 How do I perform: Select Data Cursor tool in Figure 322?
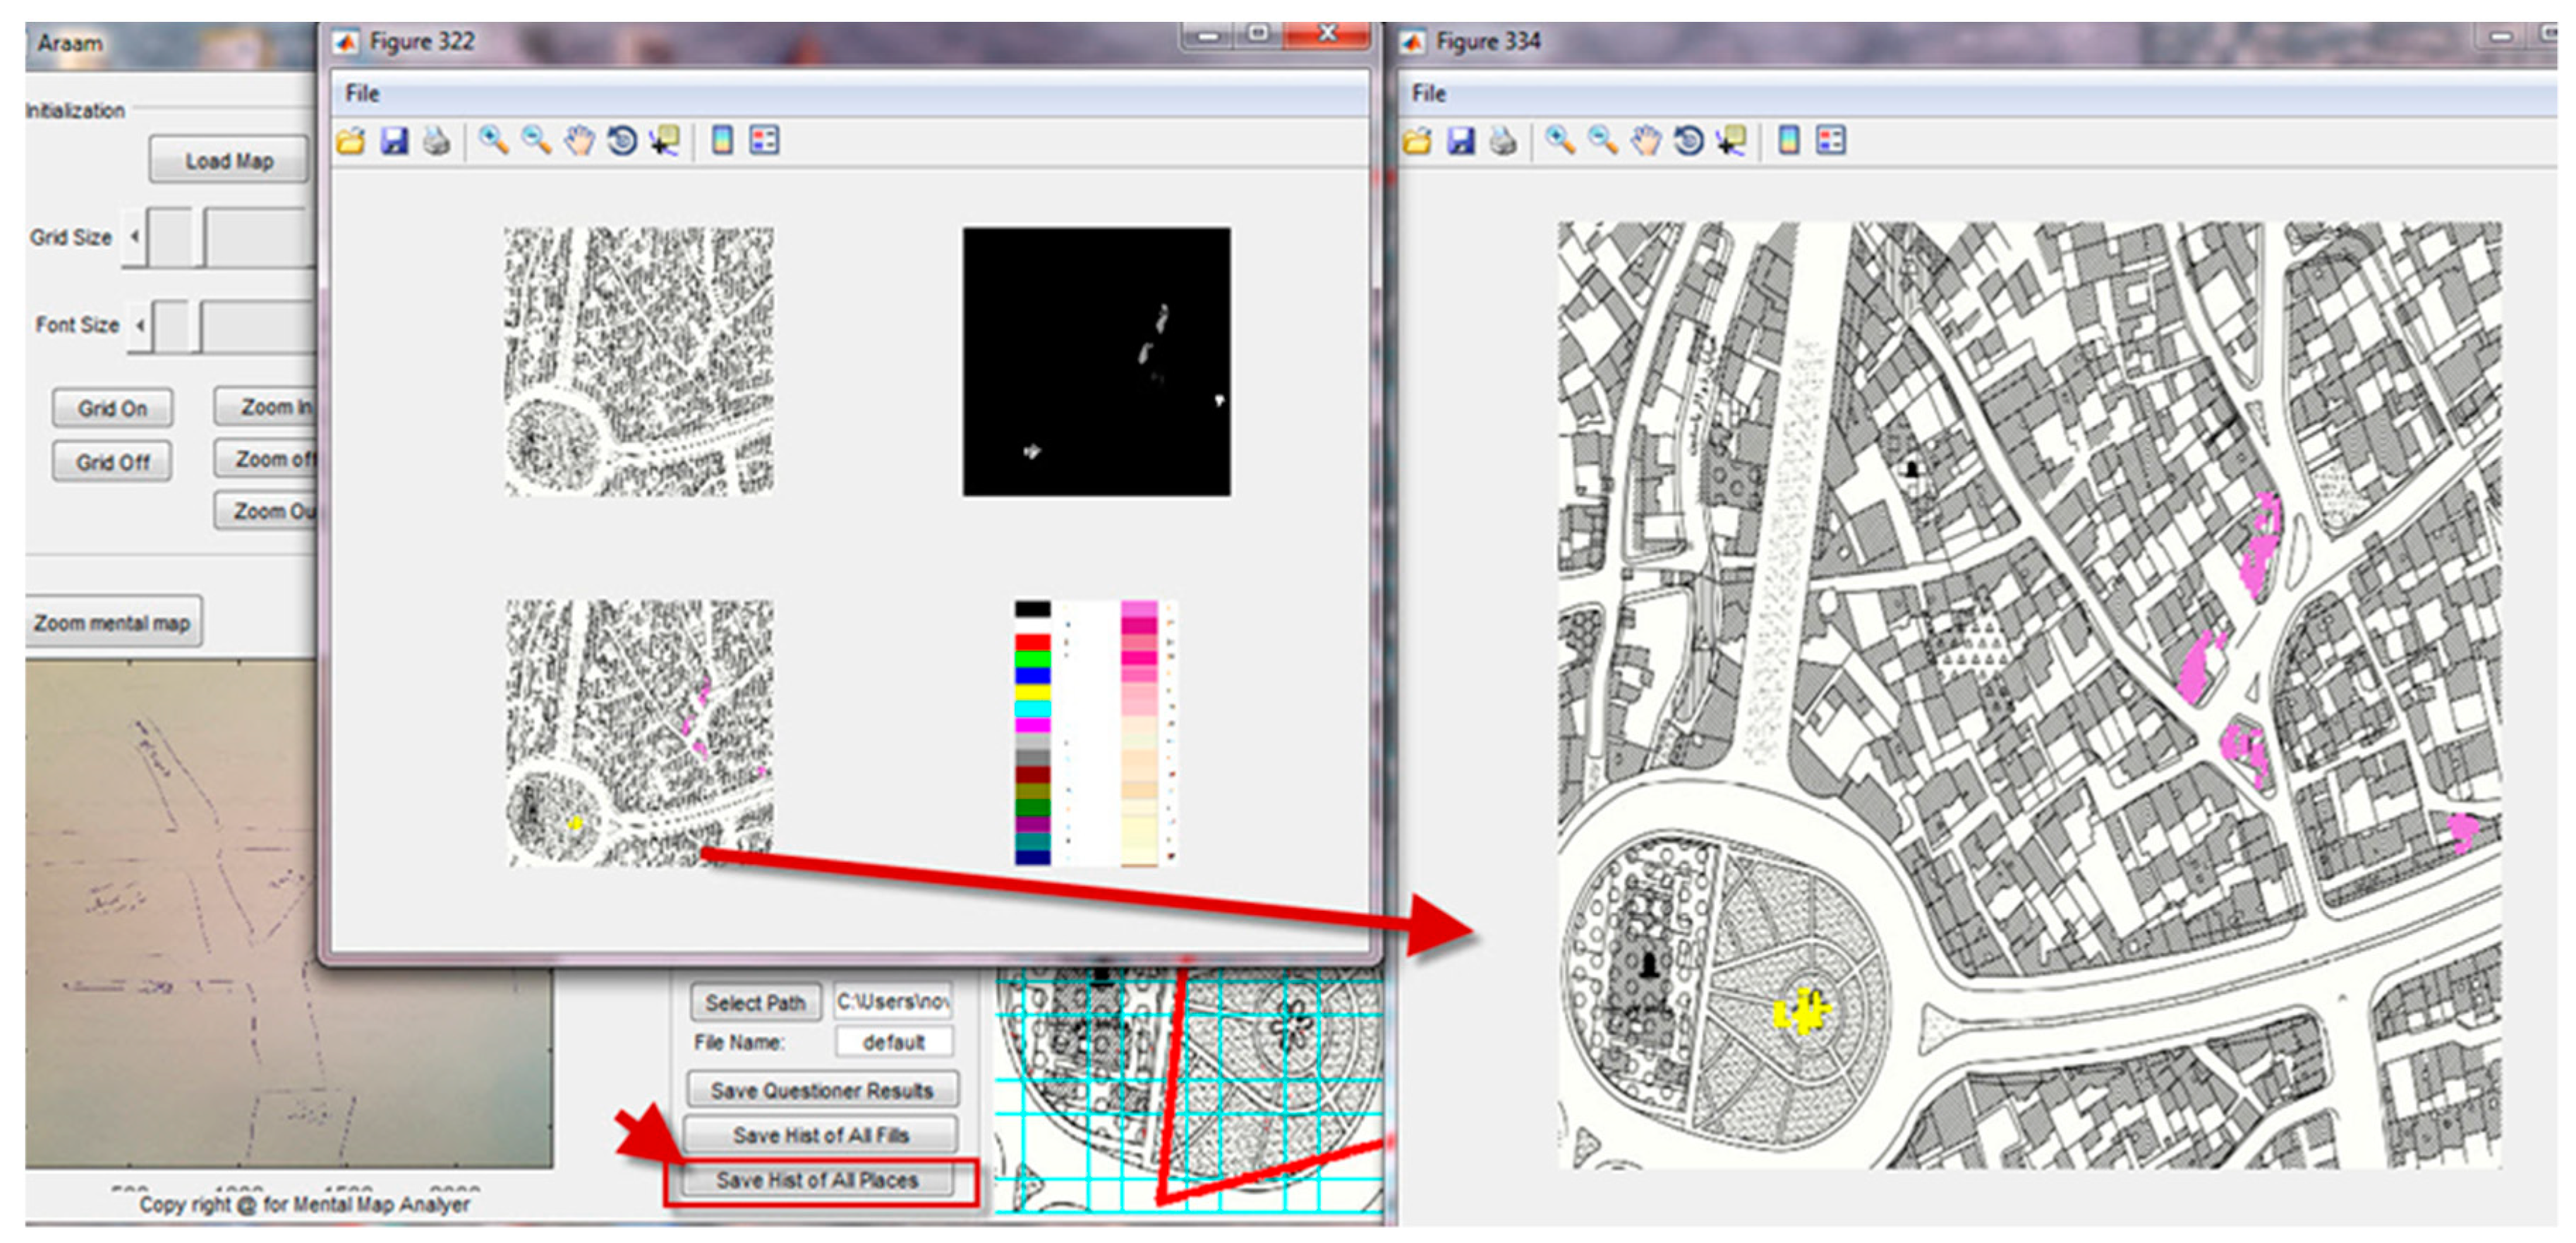[x=665, y=141]
